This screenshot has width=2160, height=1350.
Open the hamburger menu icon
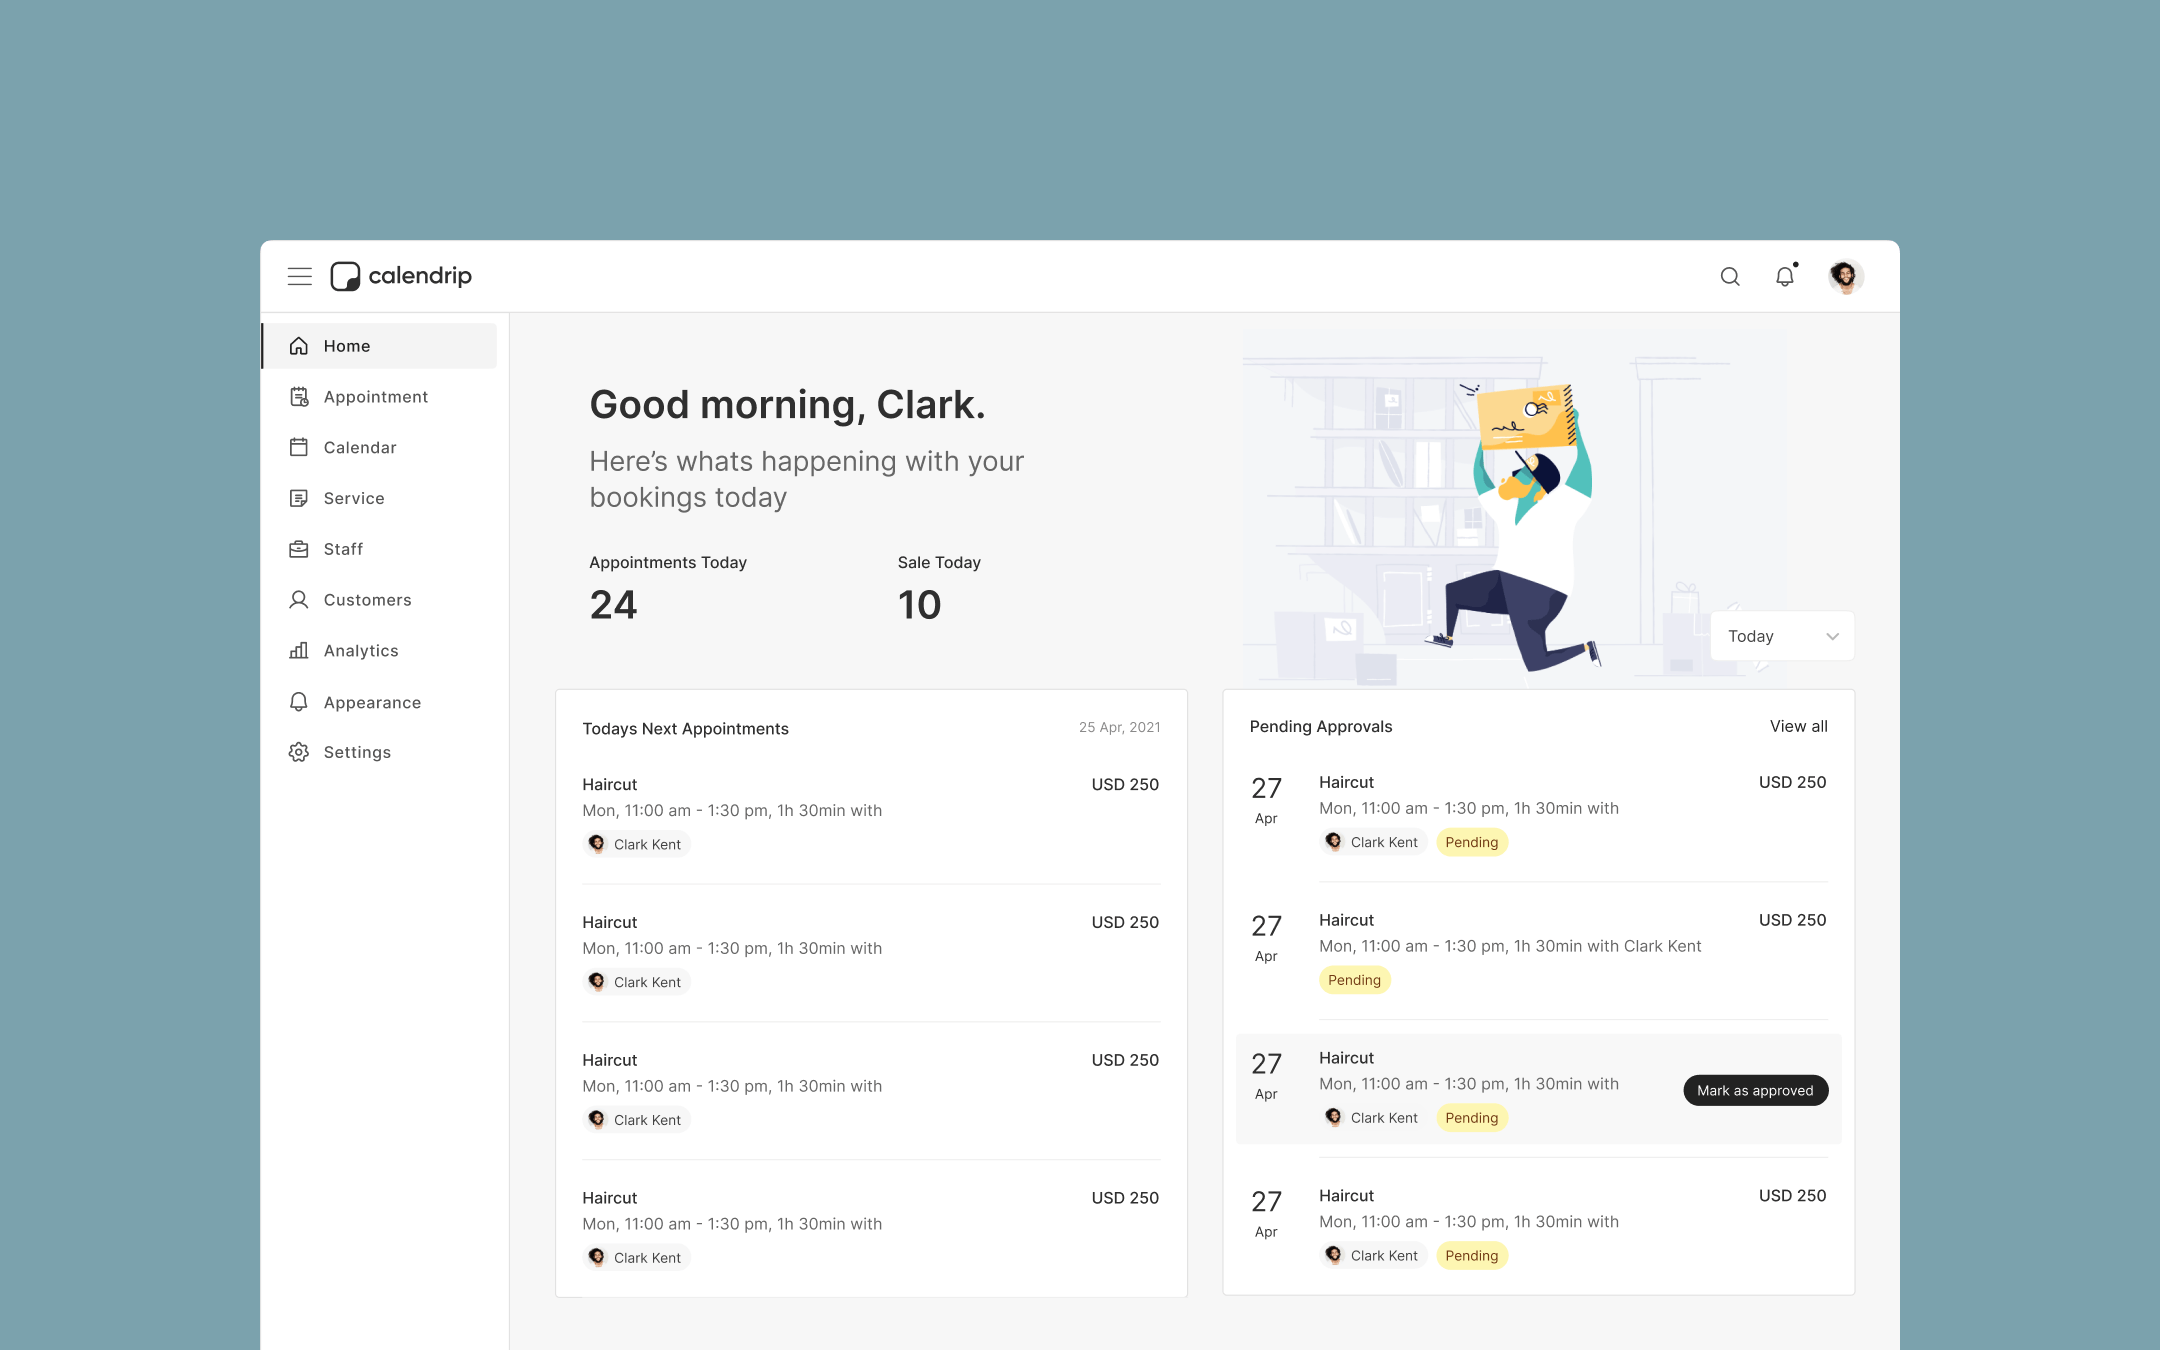(x=299, y=276)
